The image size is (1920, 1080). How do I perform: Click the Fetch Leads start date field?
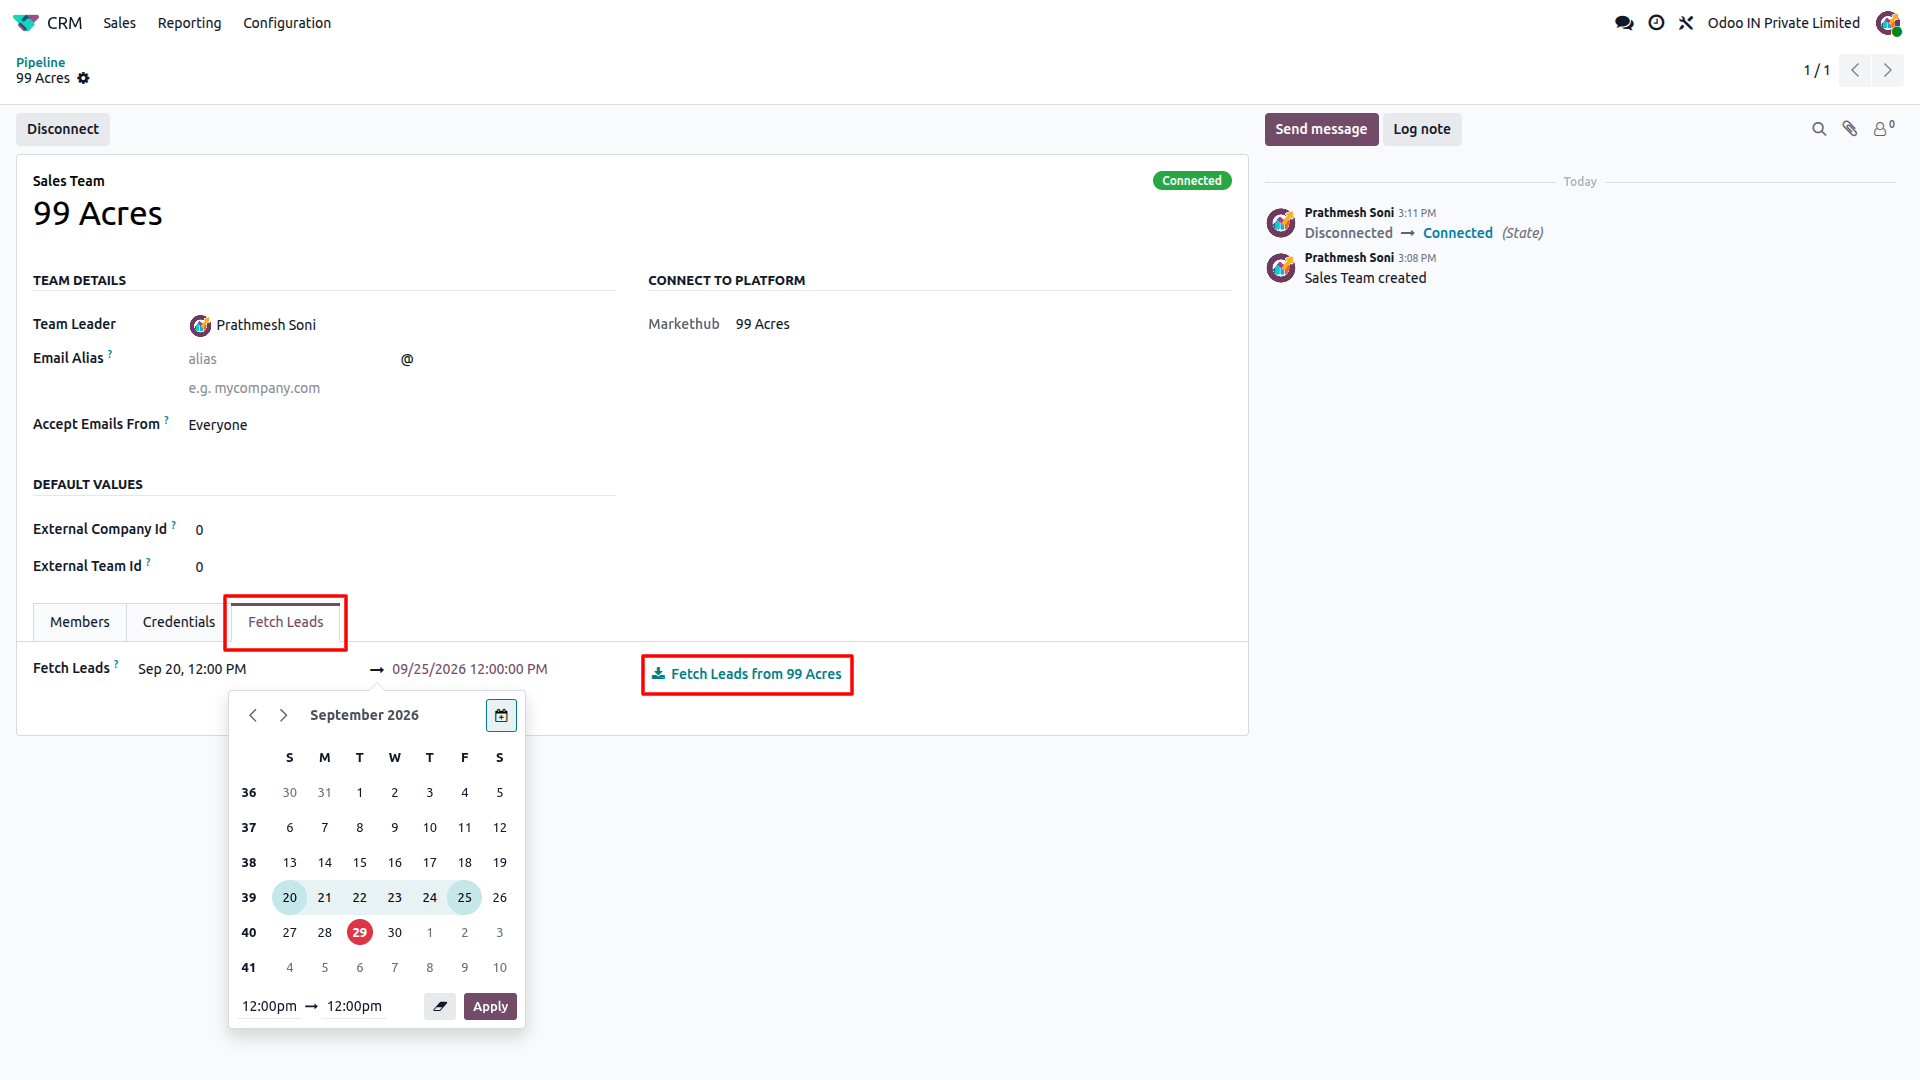click(x=250, y=669)
